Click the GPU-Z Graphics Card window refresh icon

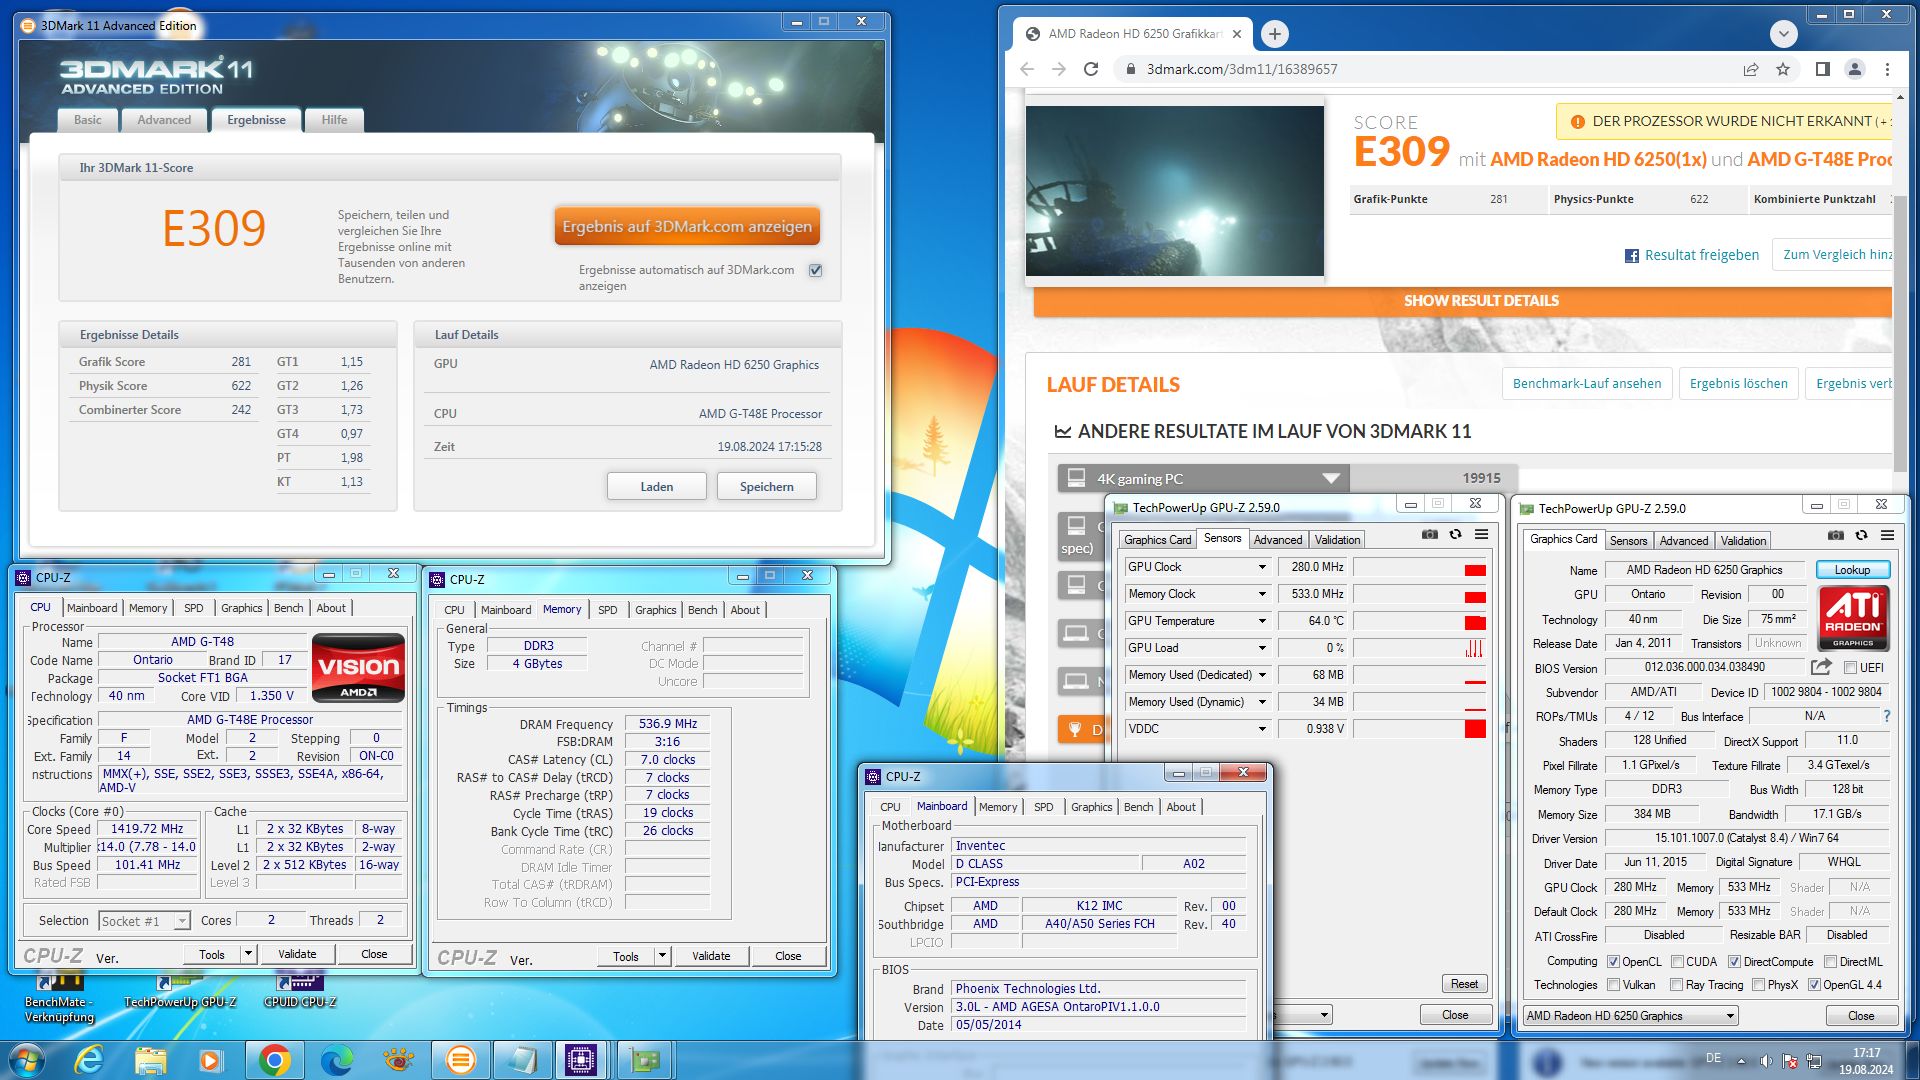coord(1862,536)
